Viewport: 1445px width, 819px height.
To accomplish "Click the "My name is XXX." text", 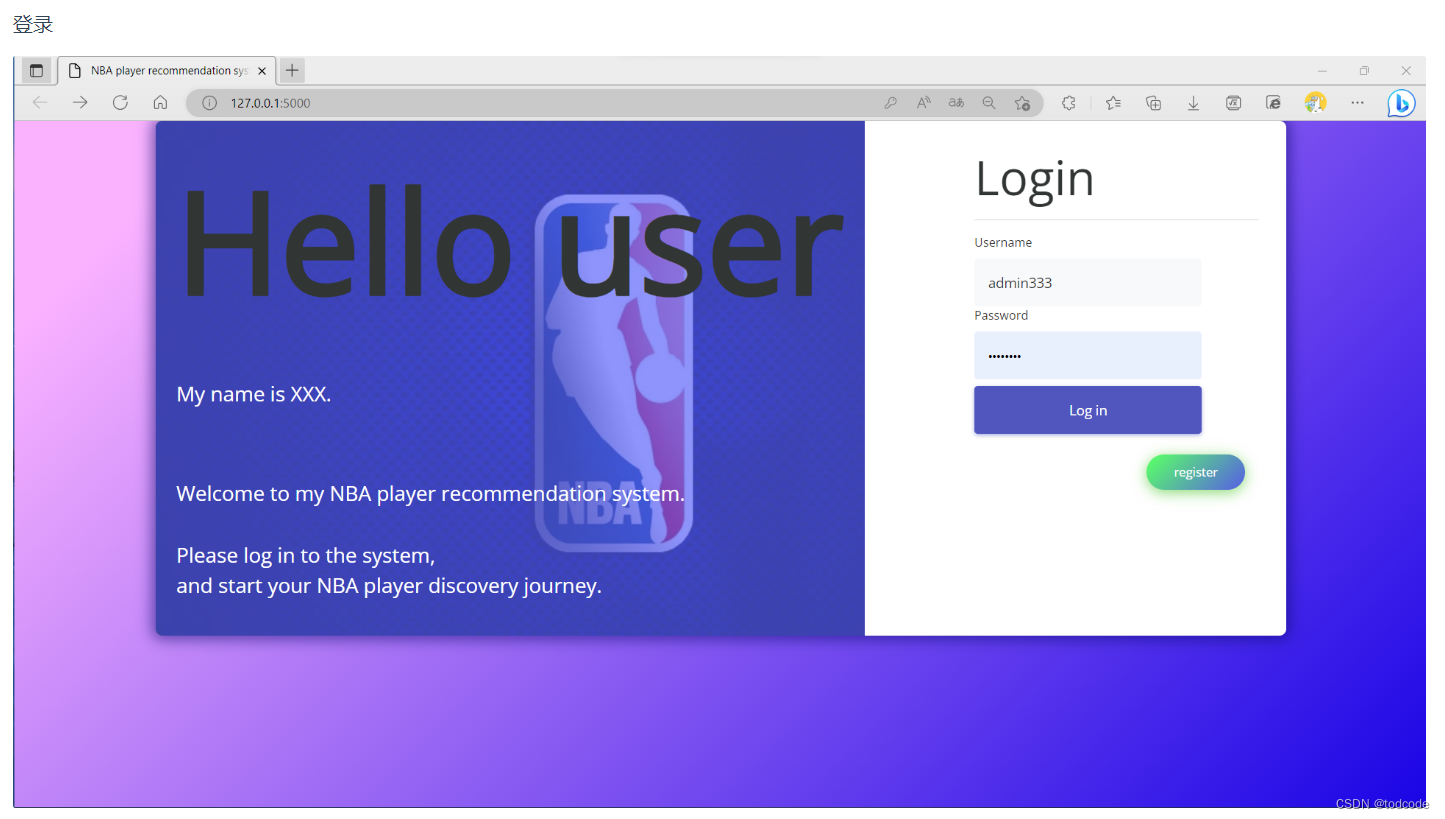I will [x=253, y=394].
